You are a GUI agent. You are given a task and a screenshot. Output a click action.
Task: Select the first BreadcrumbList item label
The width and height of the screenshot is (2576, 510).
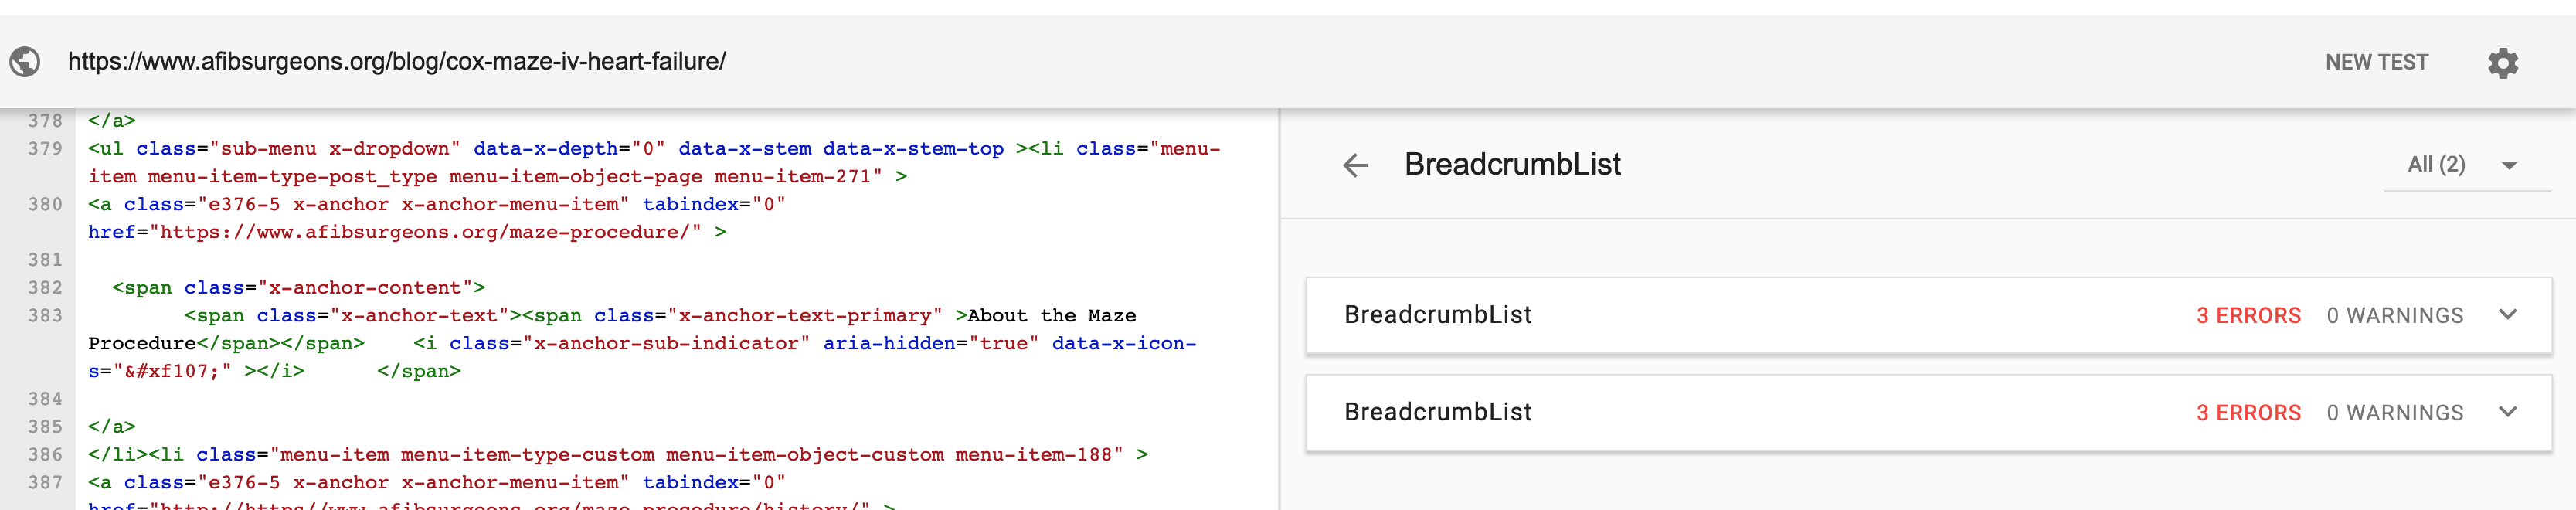click(x=1437, y=315)
